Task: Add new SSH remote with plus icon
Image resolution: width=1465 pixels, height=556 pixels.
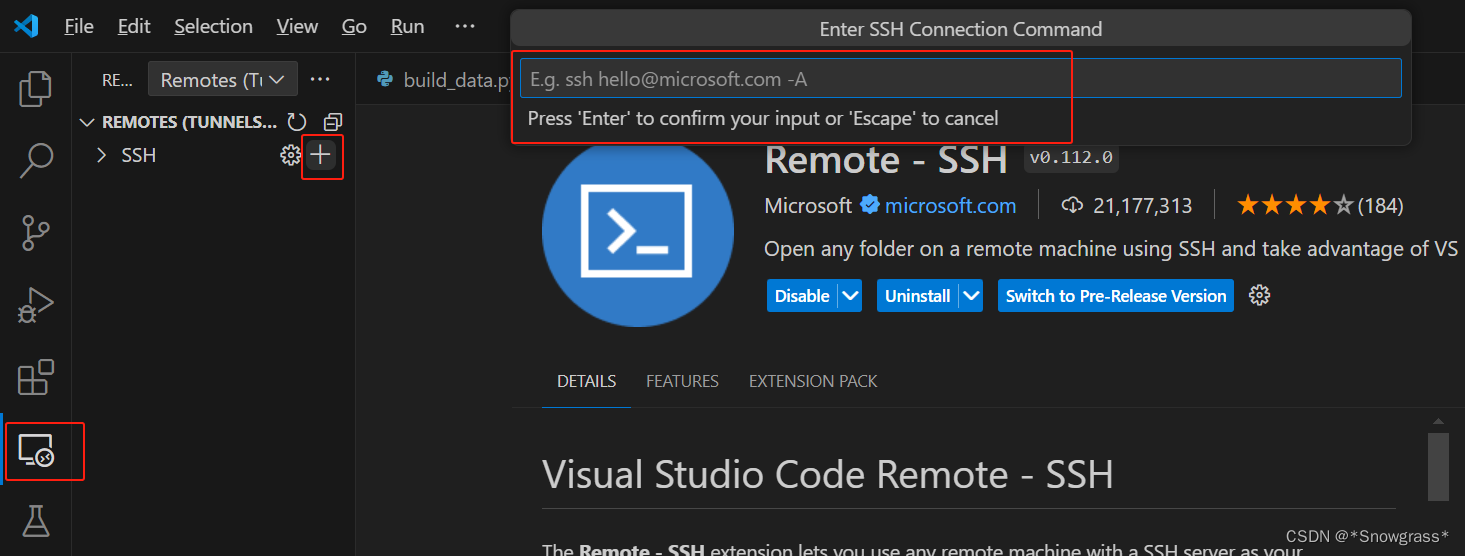Action: [320, 155]
